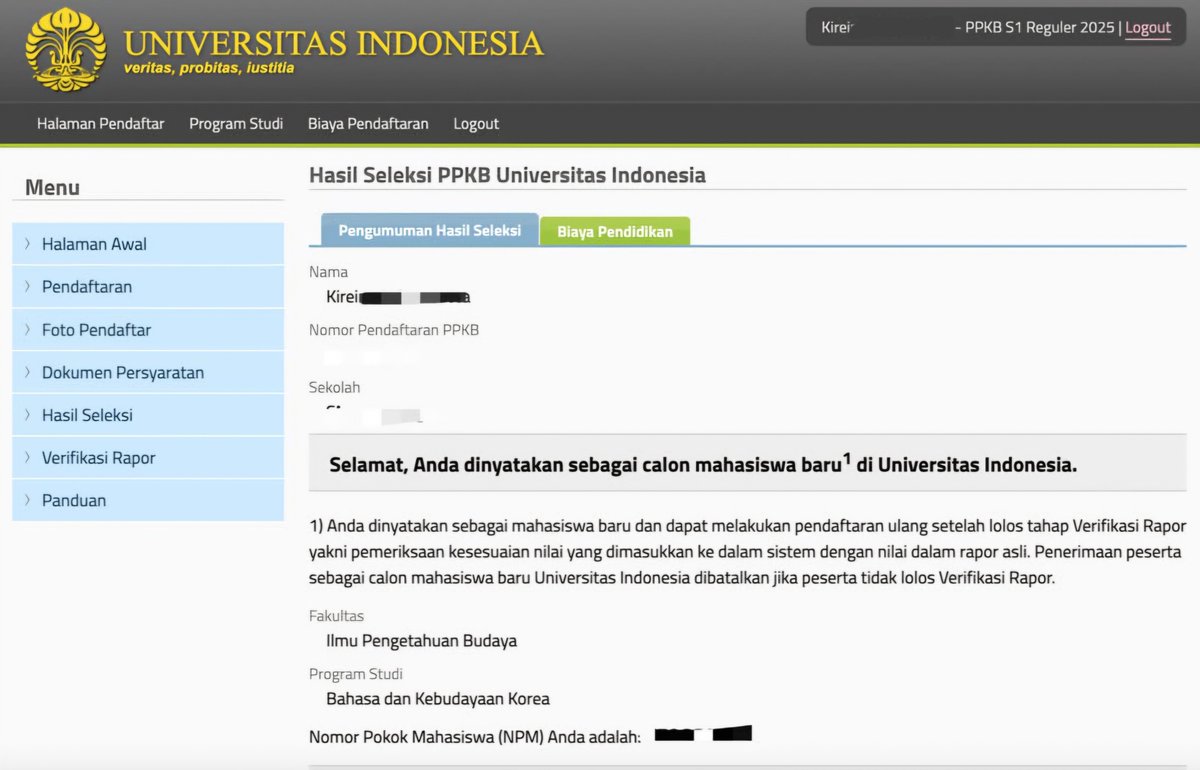Viewport: 1200px width, 770px height.
Task: Open Program Studi in top navigation
Action: tap(236, 124)
